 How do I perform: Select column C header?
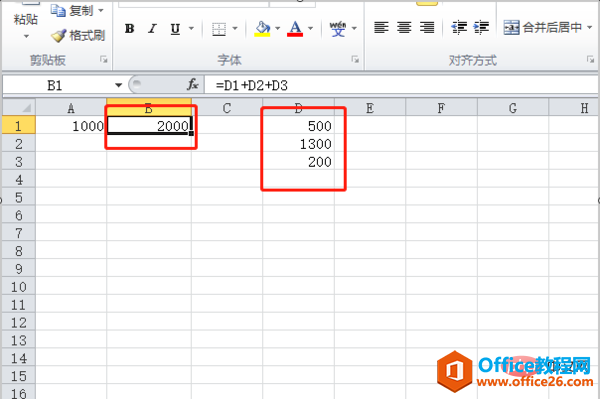(x=227, y=108)
